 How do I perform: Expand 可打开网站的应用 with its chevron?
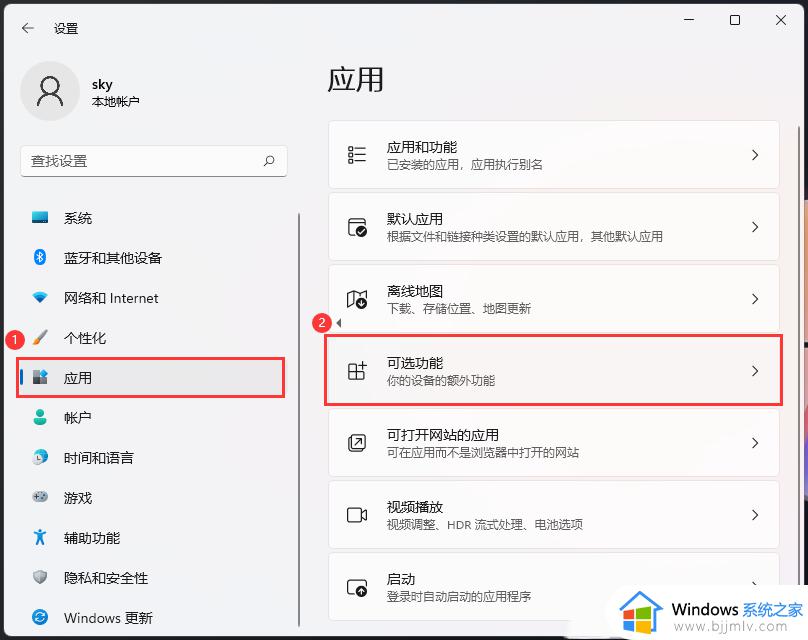coord(755,443)
